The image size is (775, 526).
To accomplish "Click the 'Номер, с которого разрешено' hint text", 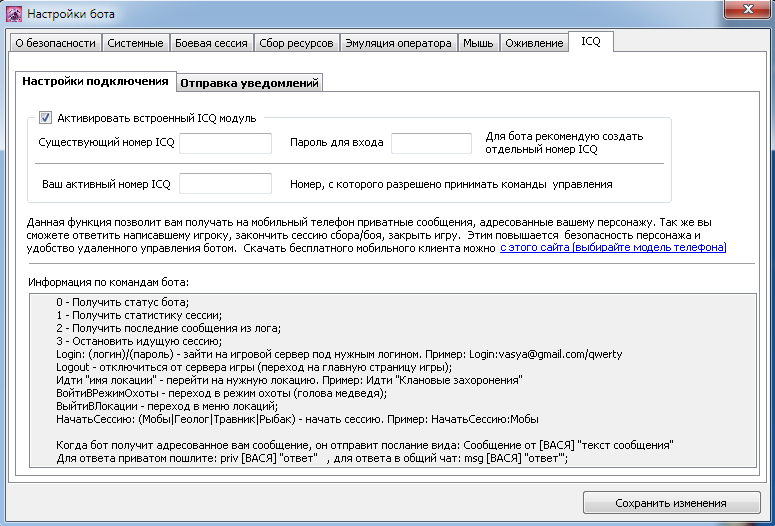I will click(451, 184).
